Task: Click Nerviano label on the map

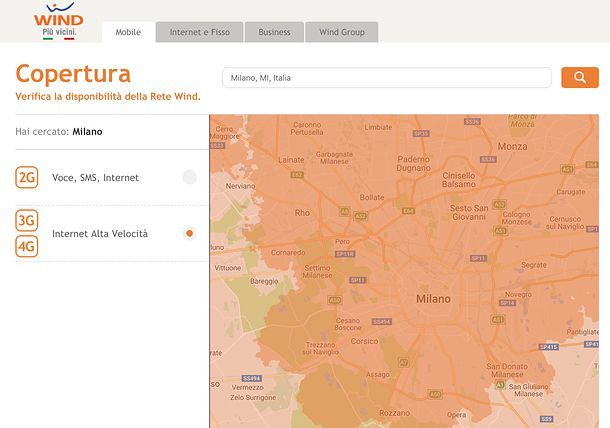Action: (240, 186)
